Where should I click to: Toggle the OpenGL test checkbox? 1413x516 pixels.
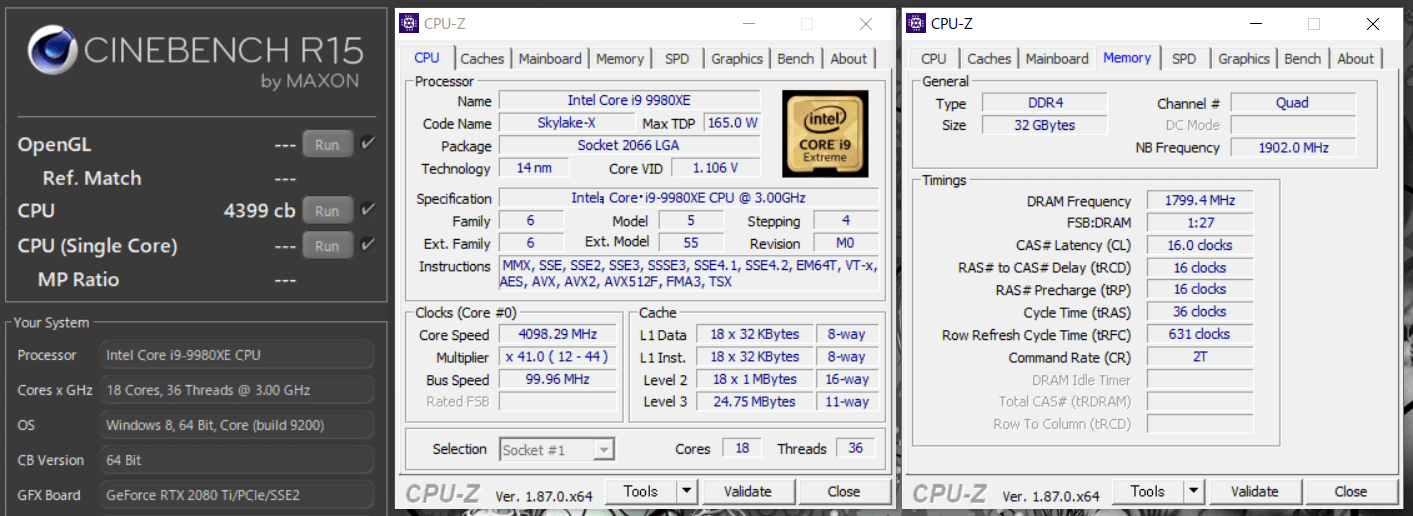[x=368, y=144]
